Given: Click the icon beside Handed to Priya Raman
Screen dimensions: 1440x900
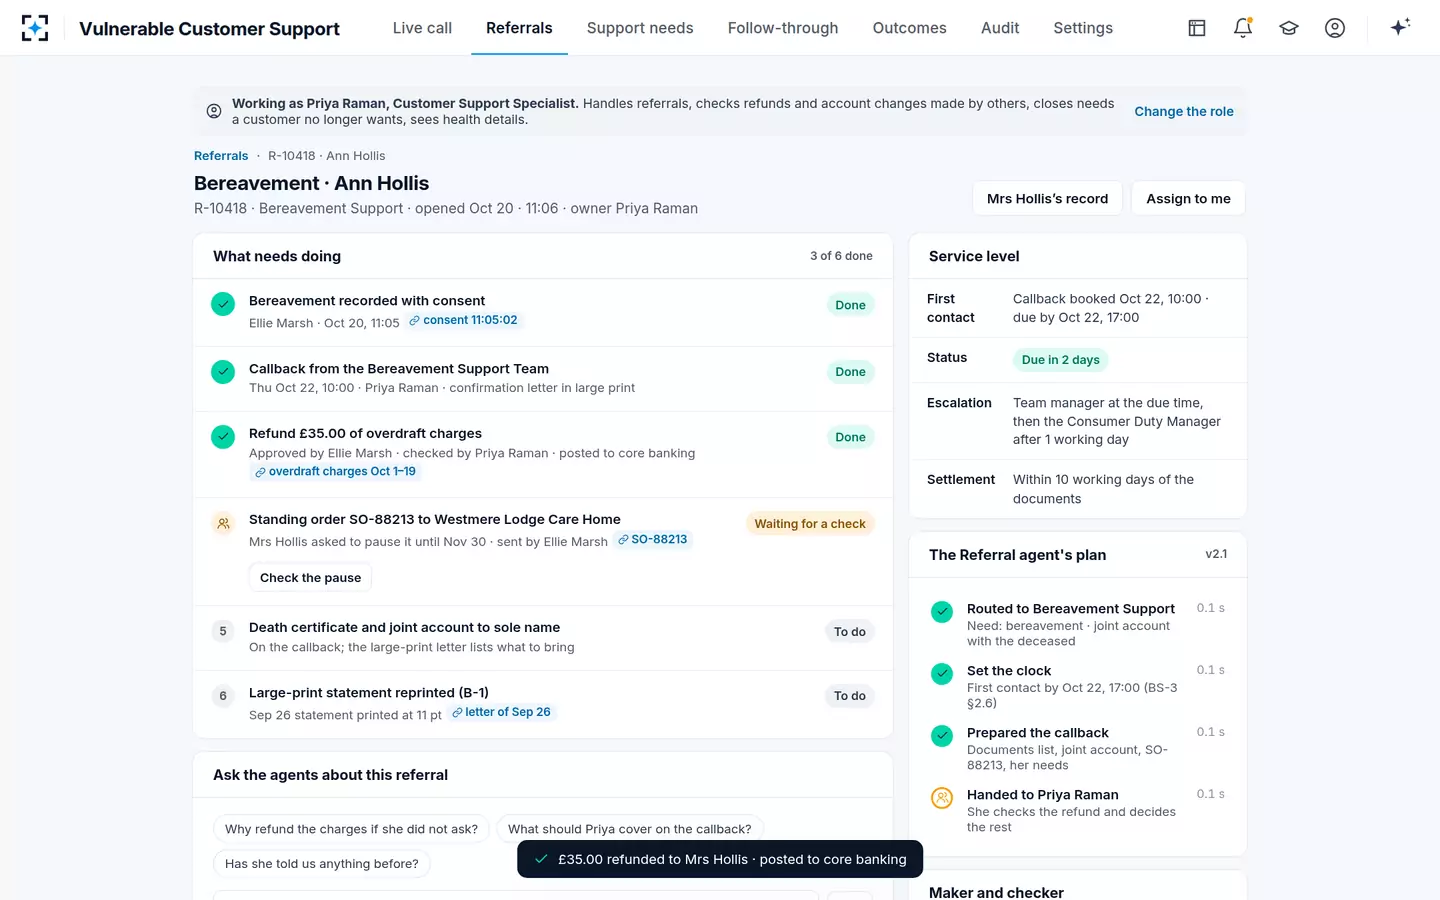Looking at the screenshot, I should [x=942, y=798].
